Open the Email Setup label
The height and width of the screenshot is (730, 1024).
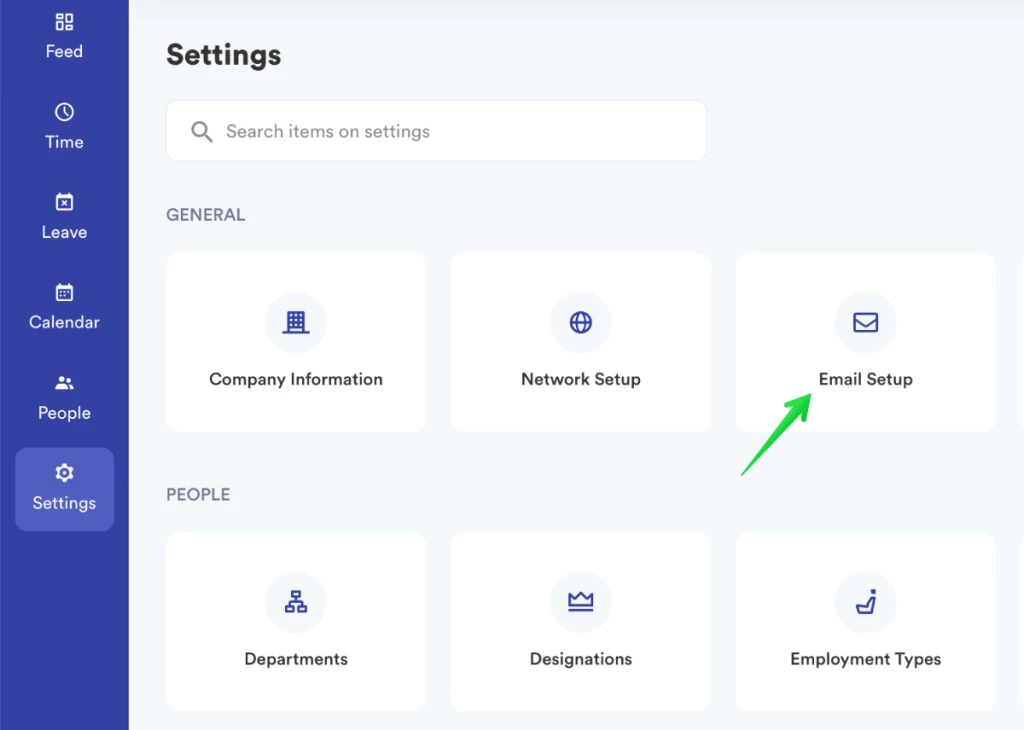(865, 379)
